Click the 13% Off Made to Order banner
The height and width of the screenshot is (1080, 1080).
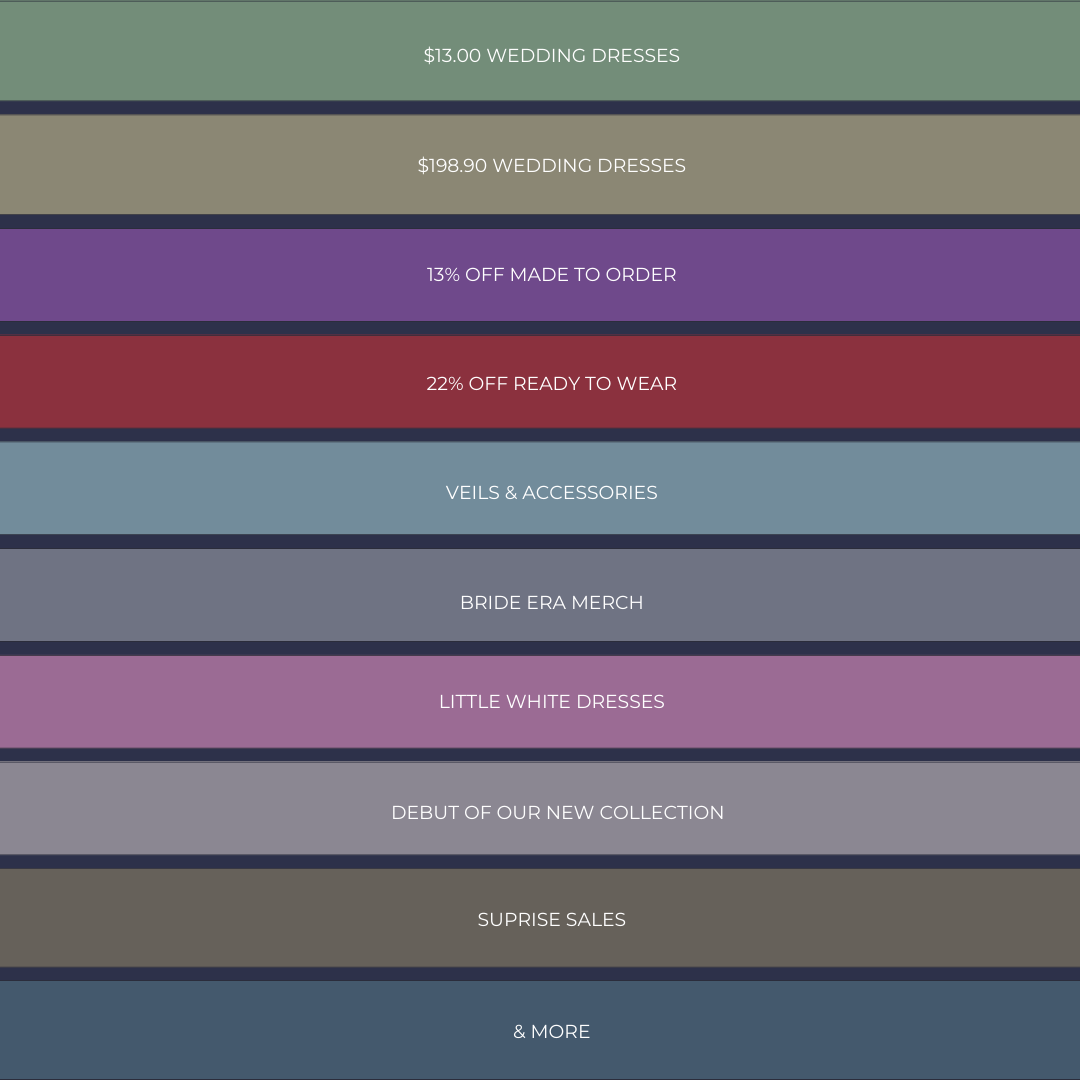[x=540, y=275]
